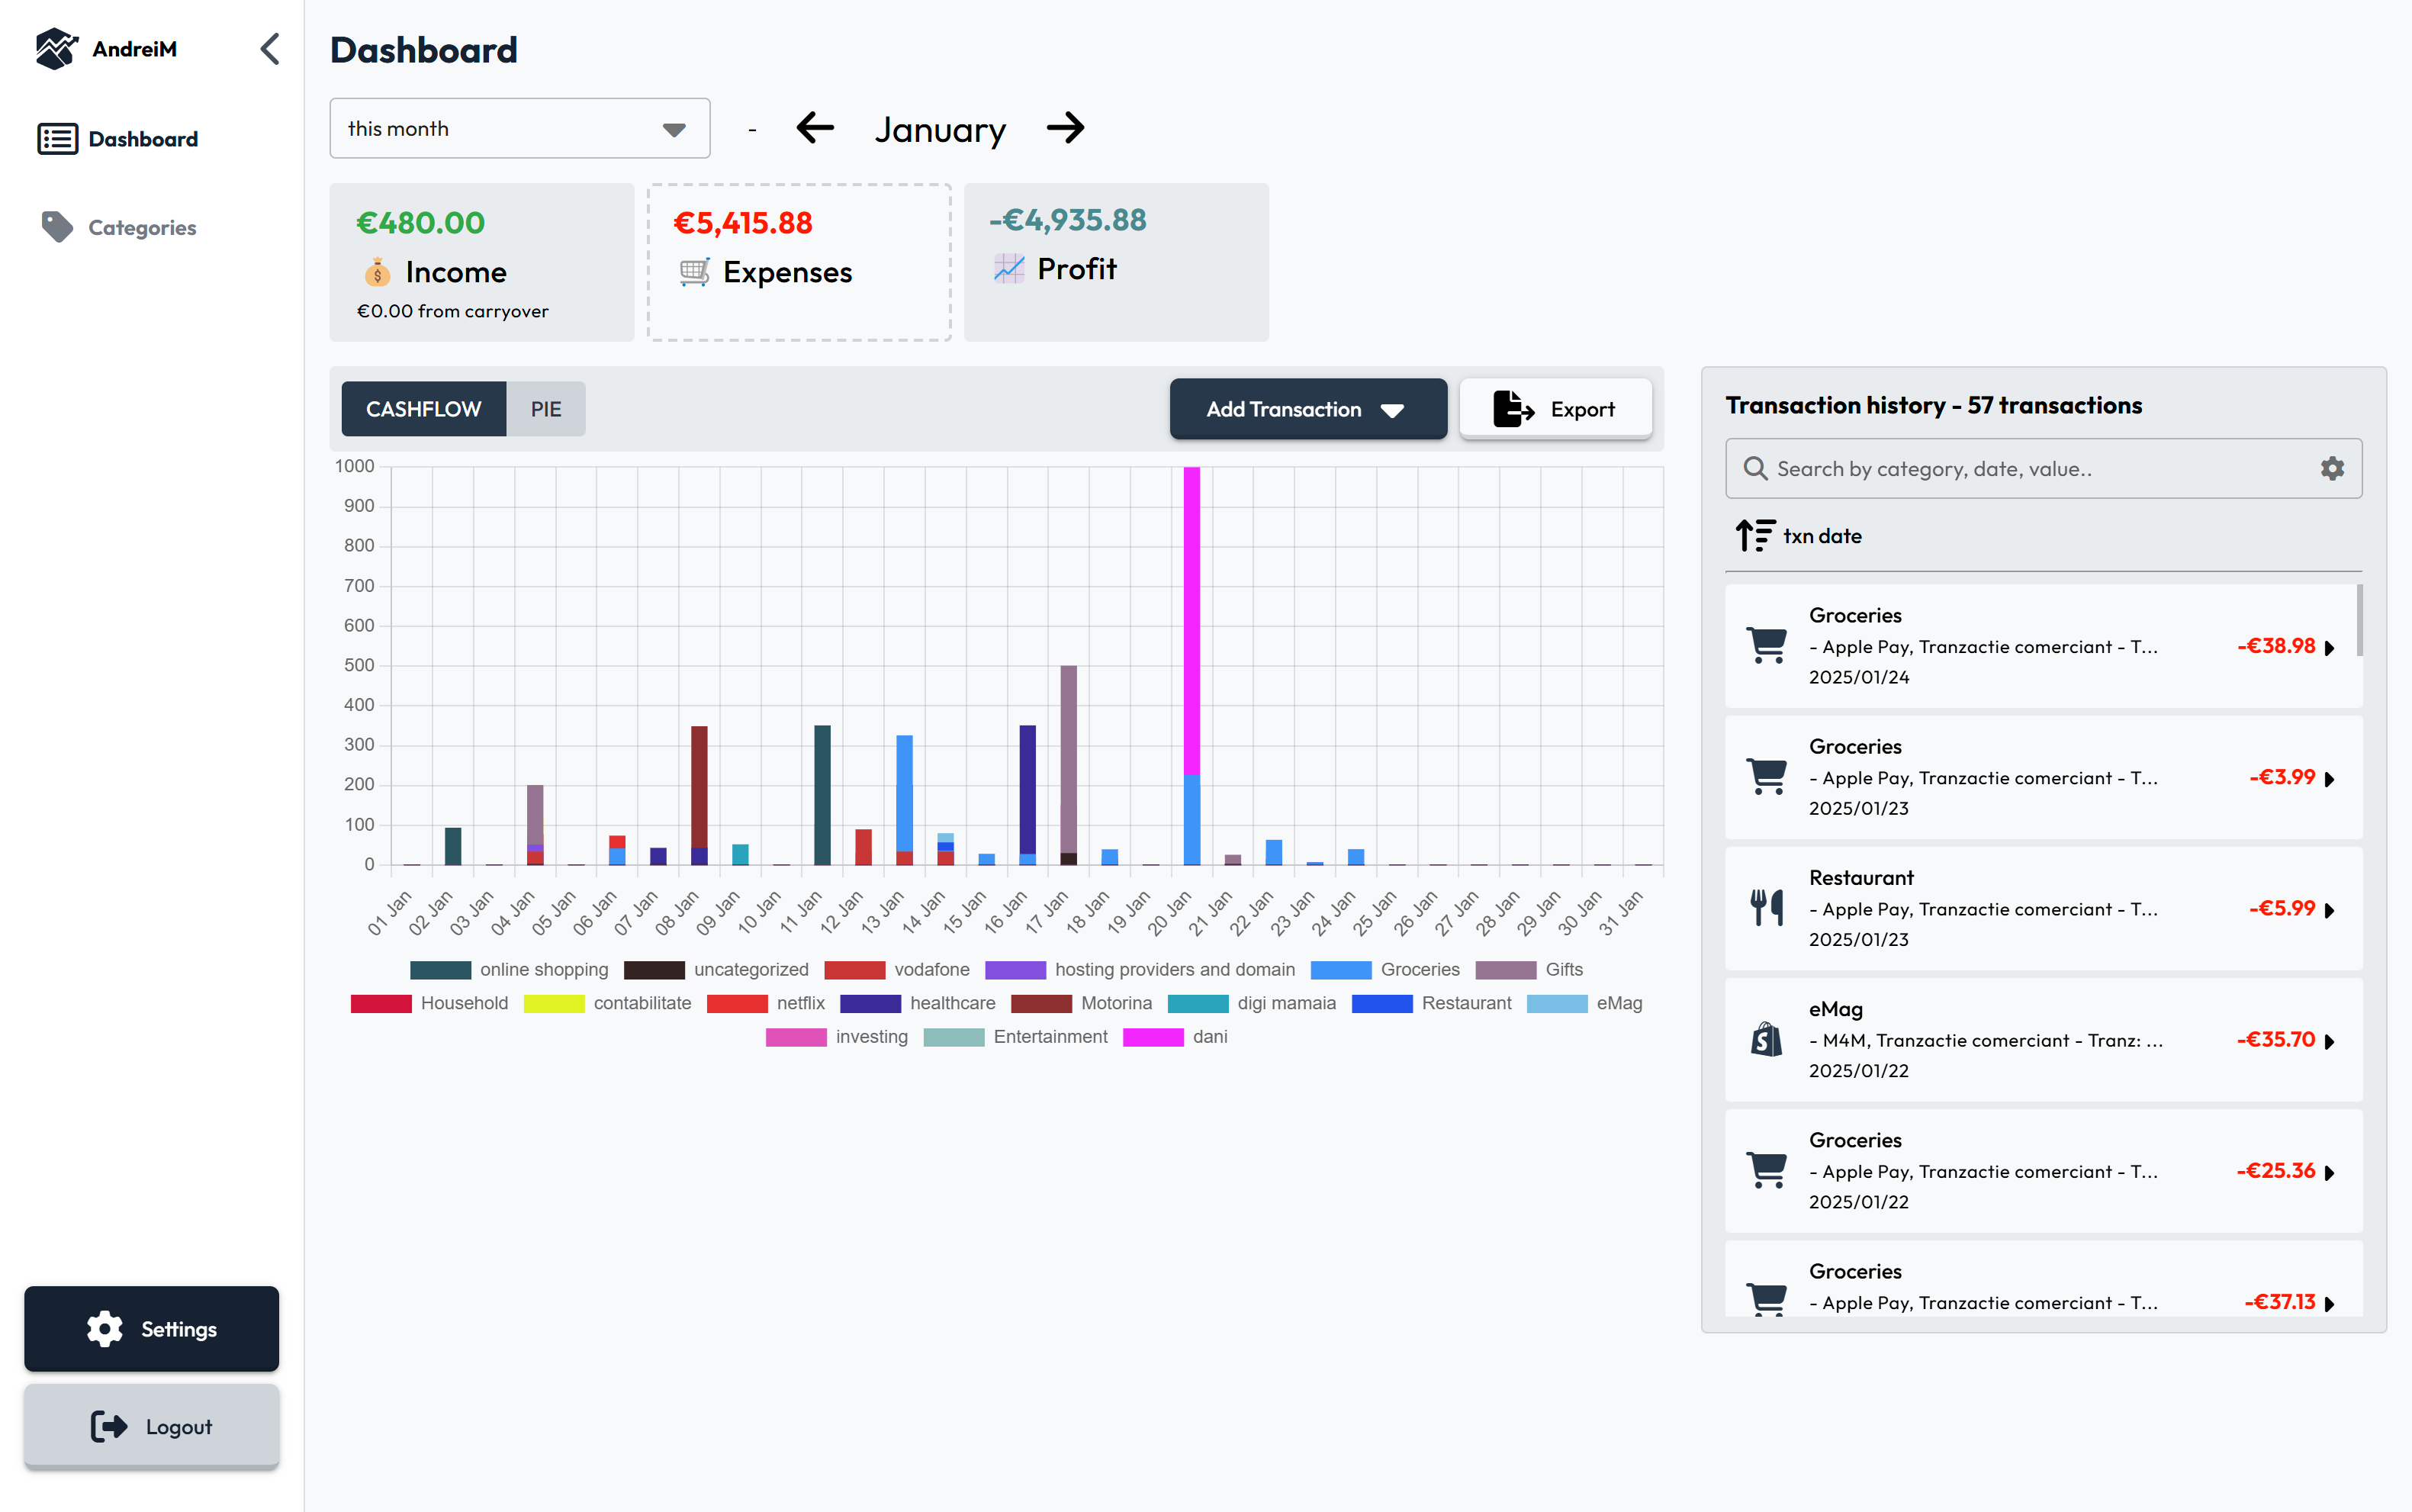
Task: Click the tall dani bar on 20 Jan
Action: [1191, 620]
